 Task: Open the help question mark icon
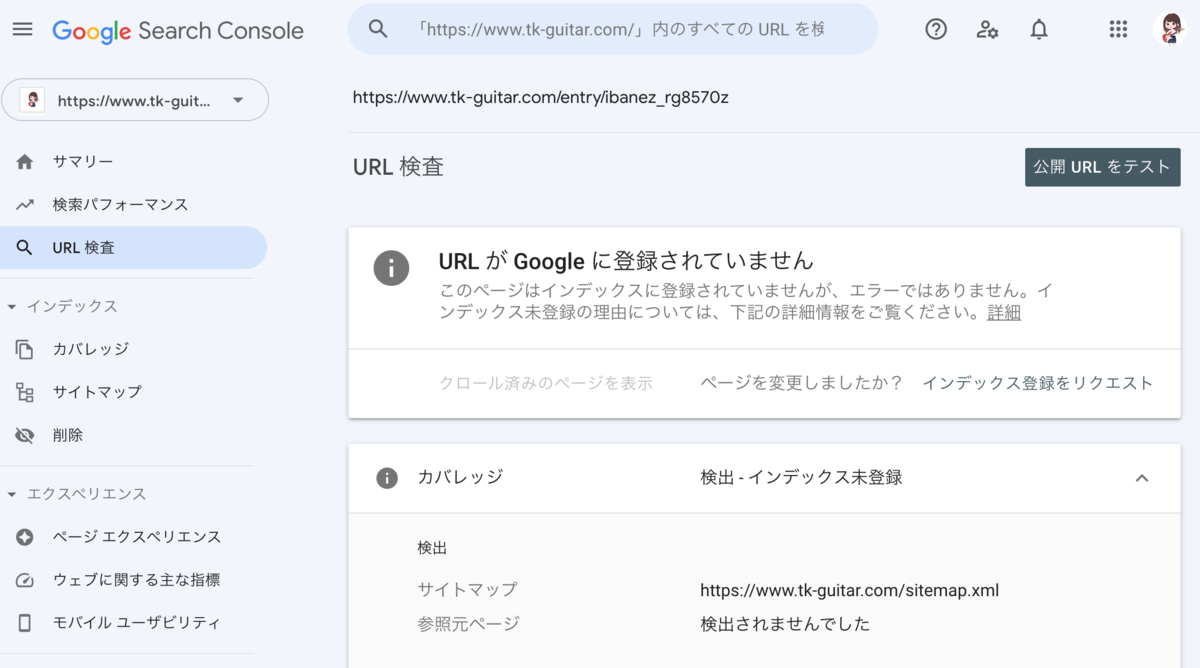click(936, 30)
